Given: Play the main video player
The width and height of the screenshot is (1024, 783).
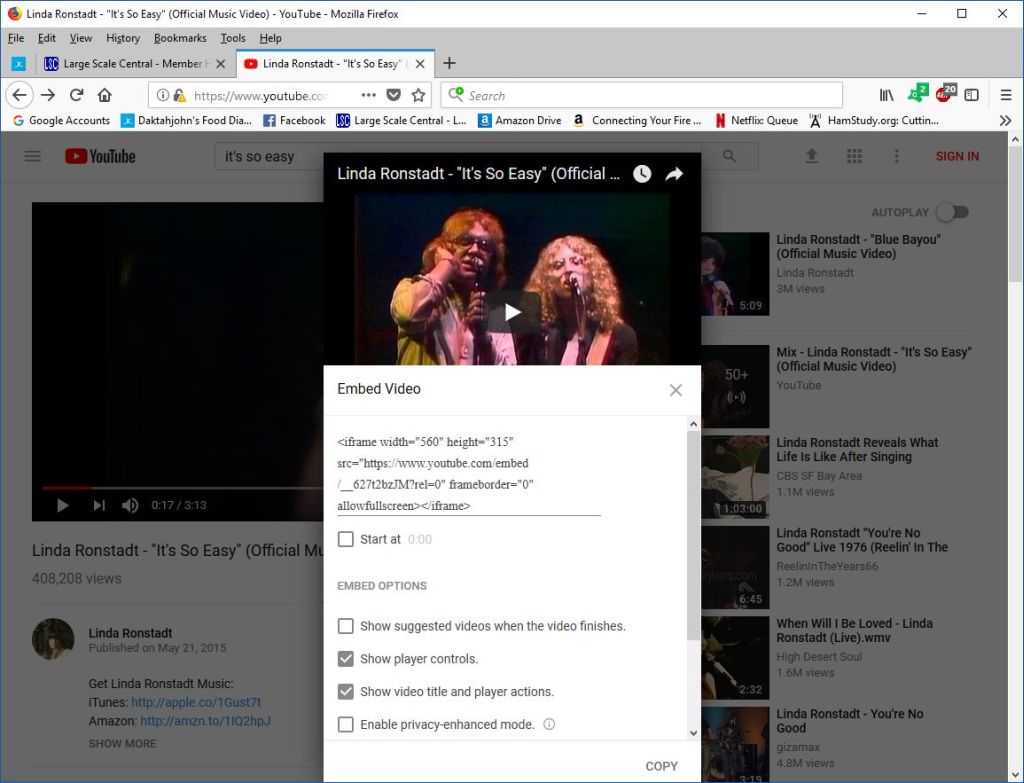Looking at the screenshot, I should point(63,505).
